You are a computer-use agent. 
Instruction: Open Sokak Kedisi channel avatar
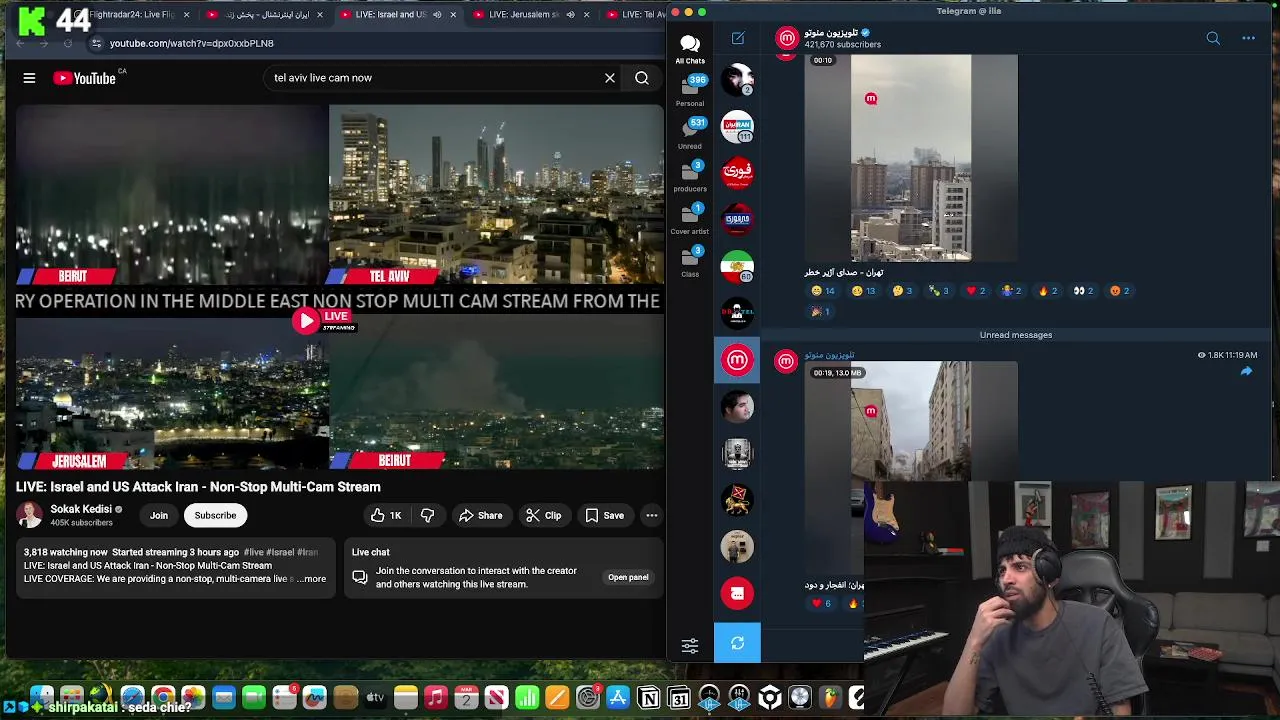30,515
